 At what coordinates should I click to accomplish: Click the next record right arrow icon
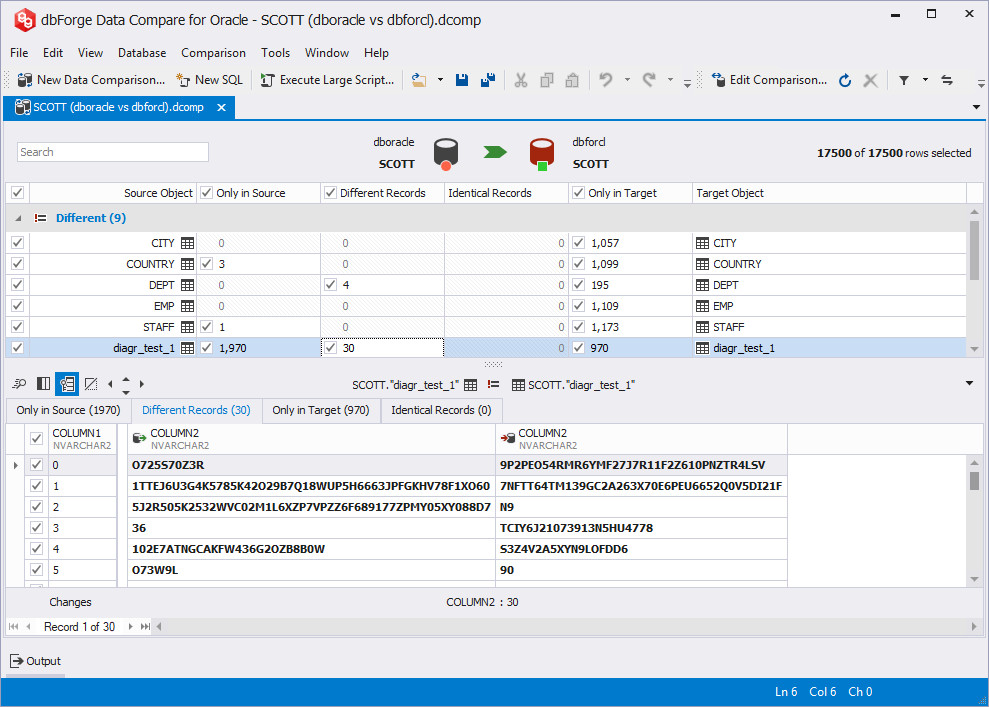142,383
